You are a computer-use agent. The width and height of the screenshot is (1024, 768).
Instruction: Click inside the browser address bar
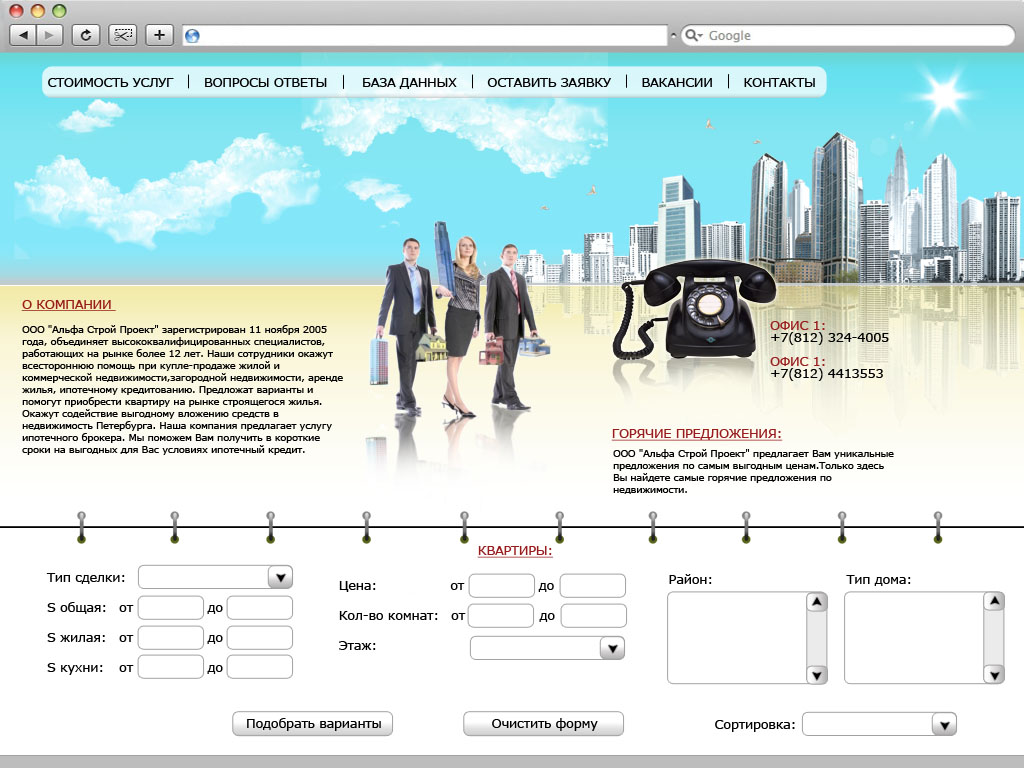point(424,35)
